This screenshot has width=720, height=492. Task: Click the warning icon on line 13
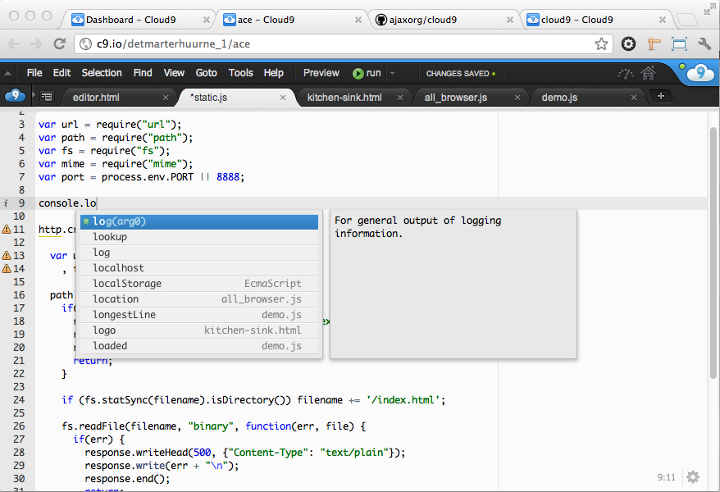(x=6, y=255)
